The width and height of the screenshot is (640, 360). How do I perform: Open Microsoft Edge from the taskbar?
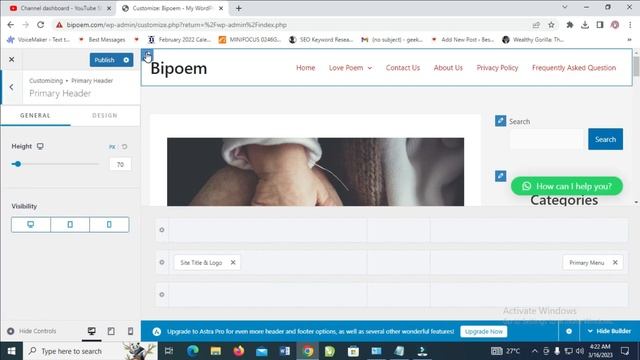click(193, 351)
